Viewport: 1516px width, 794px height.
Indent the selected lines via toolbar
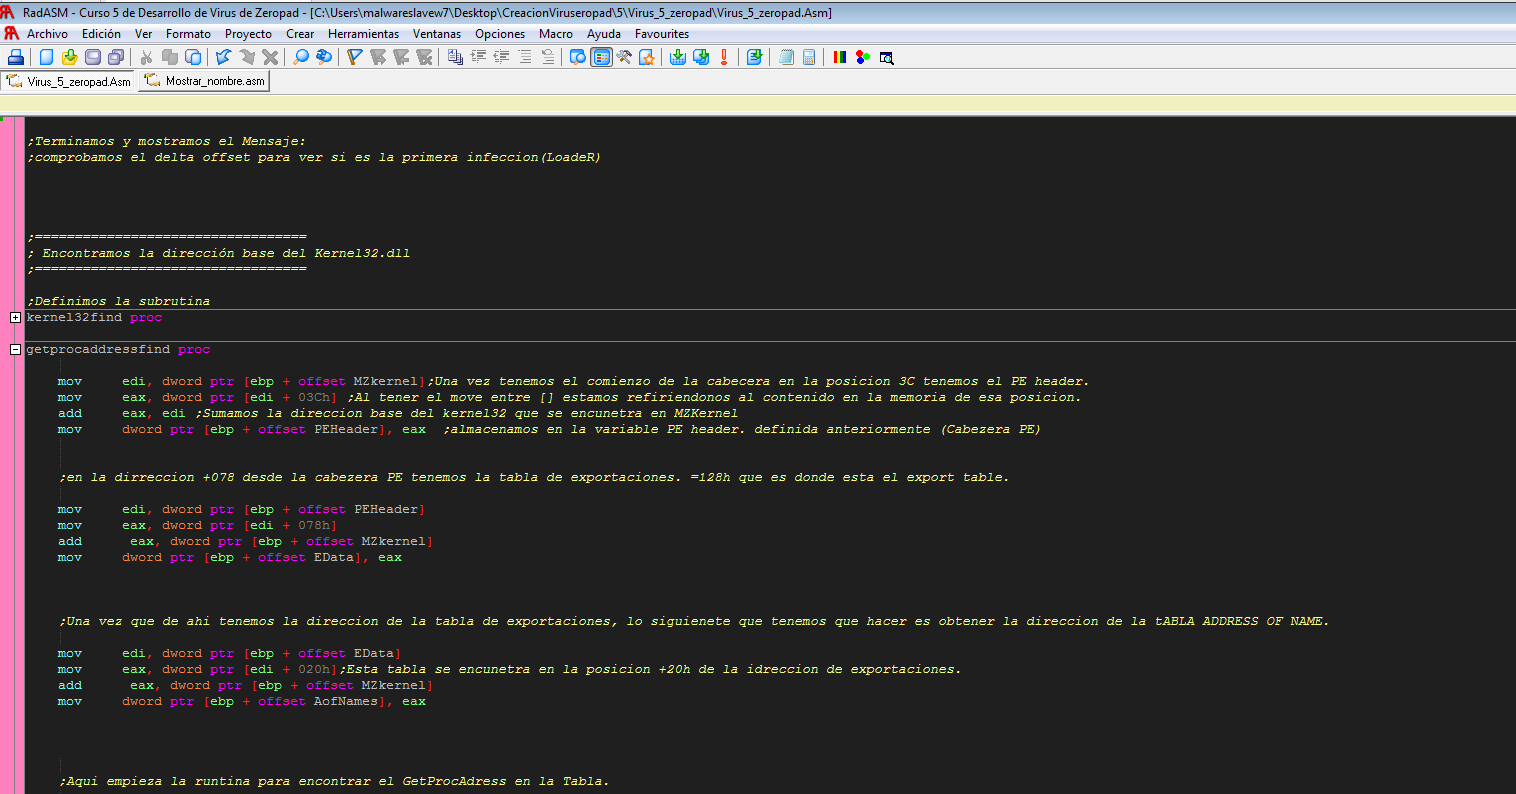pos(478,57)
